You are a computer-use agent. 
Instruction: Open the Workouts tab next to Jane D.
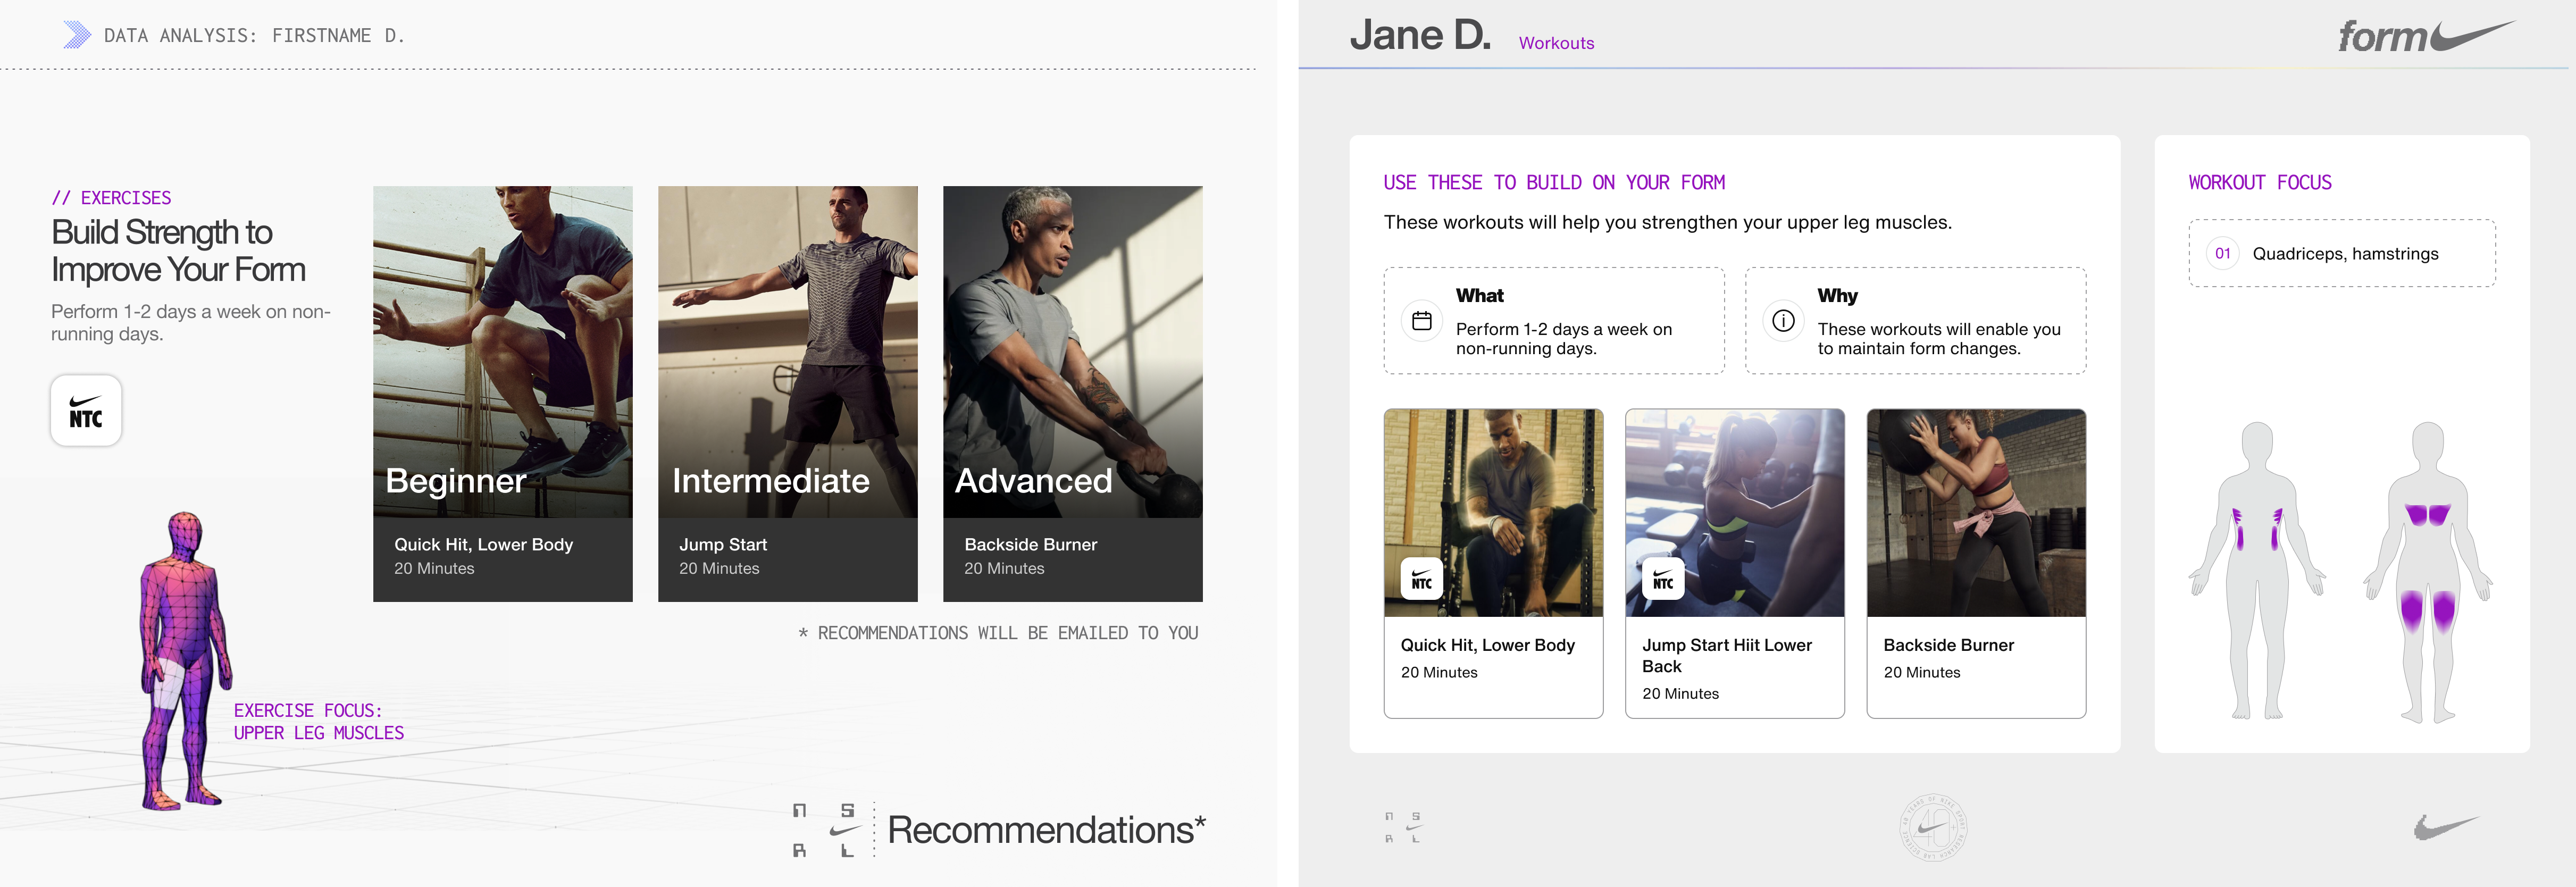1556,43
